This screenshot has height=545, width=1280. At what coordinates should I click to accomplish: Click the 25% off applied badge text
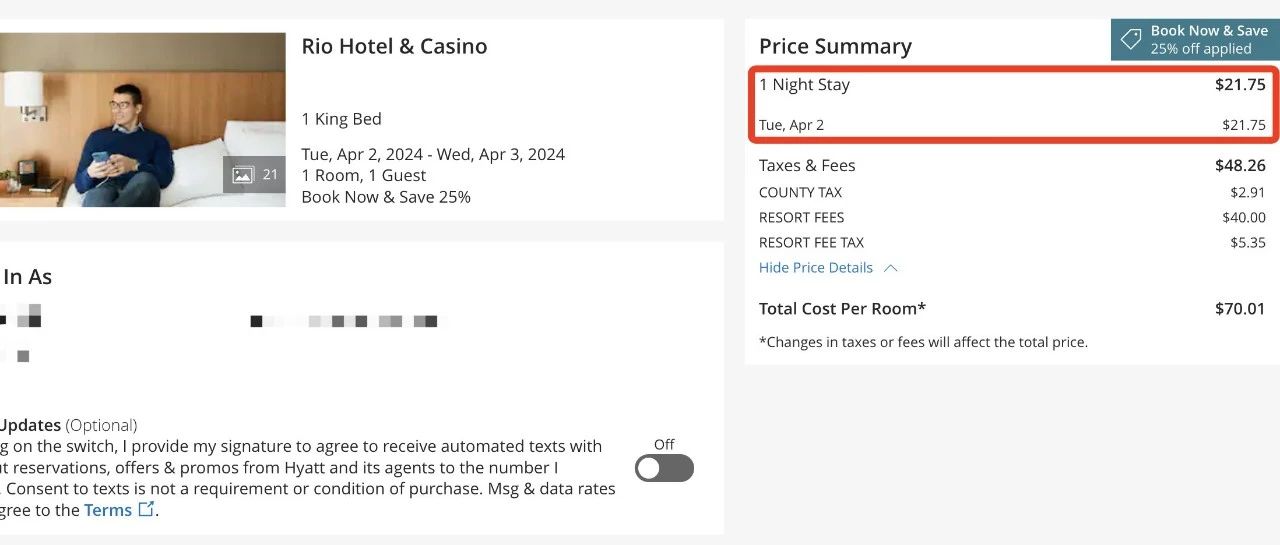[1200, 49]
